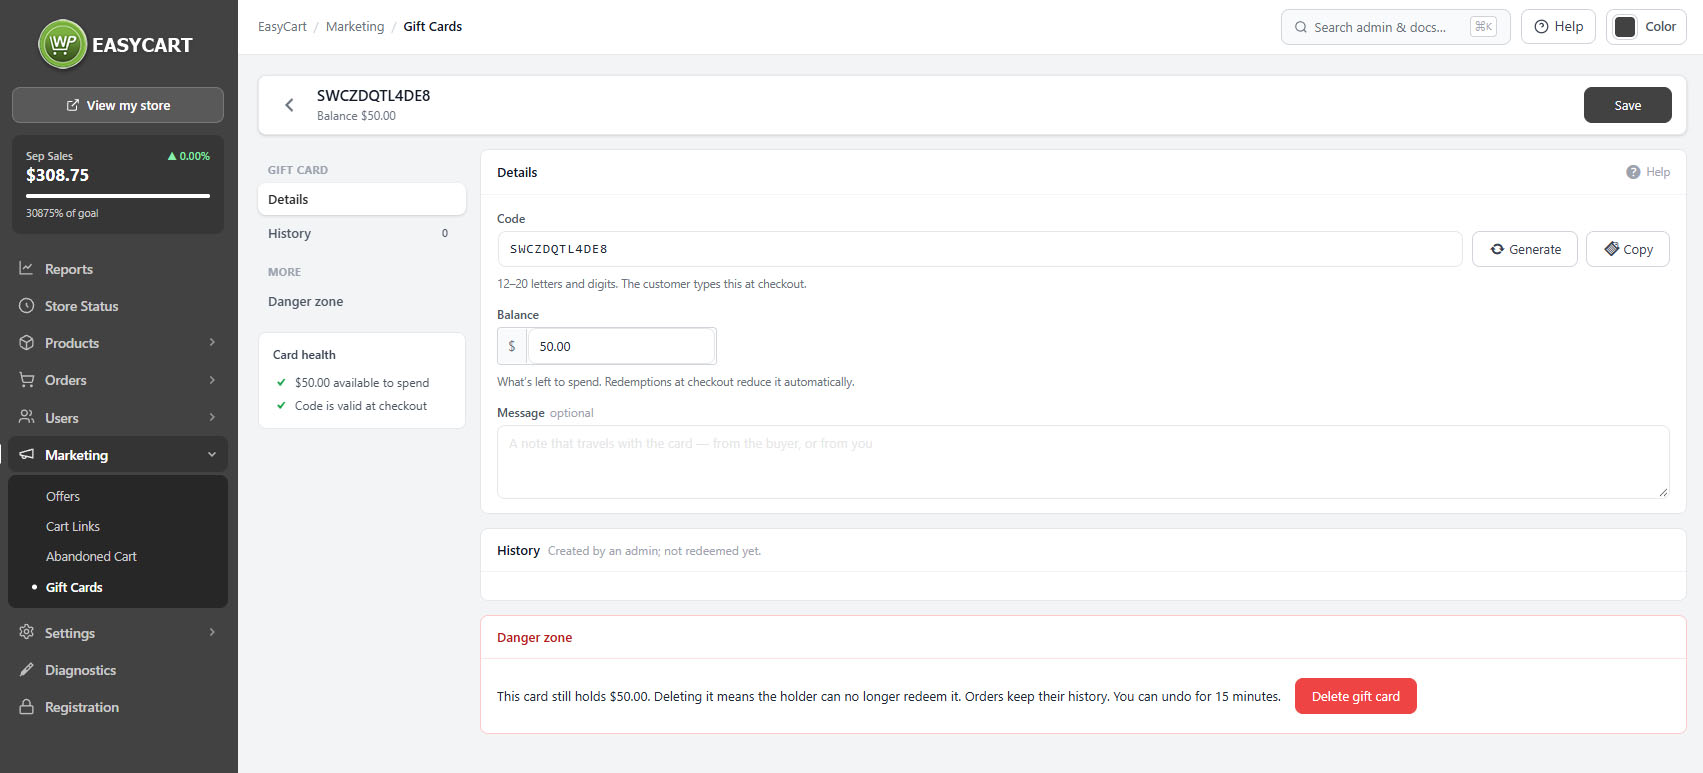The image size is (1703, 773).
Task: Click the Diagnostics wrench icon
Action: [x=27, y=670]
